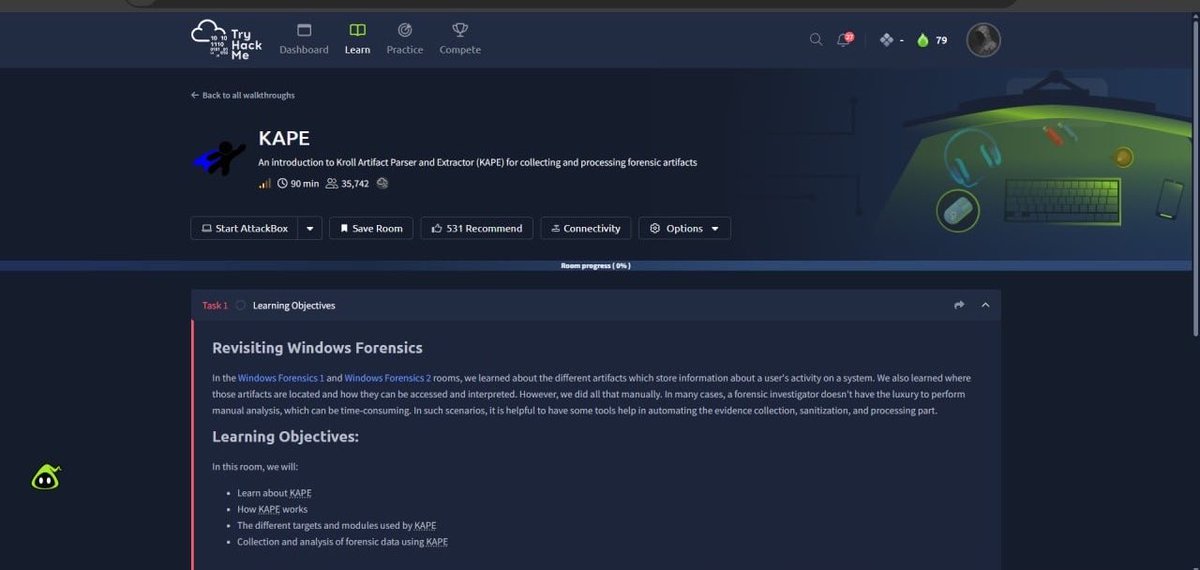Click the Revisiting Windows Forensics heading
1200x570 pixels.
click(317, 348)
